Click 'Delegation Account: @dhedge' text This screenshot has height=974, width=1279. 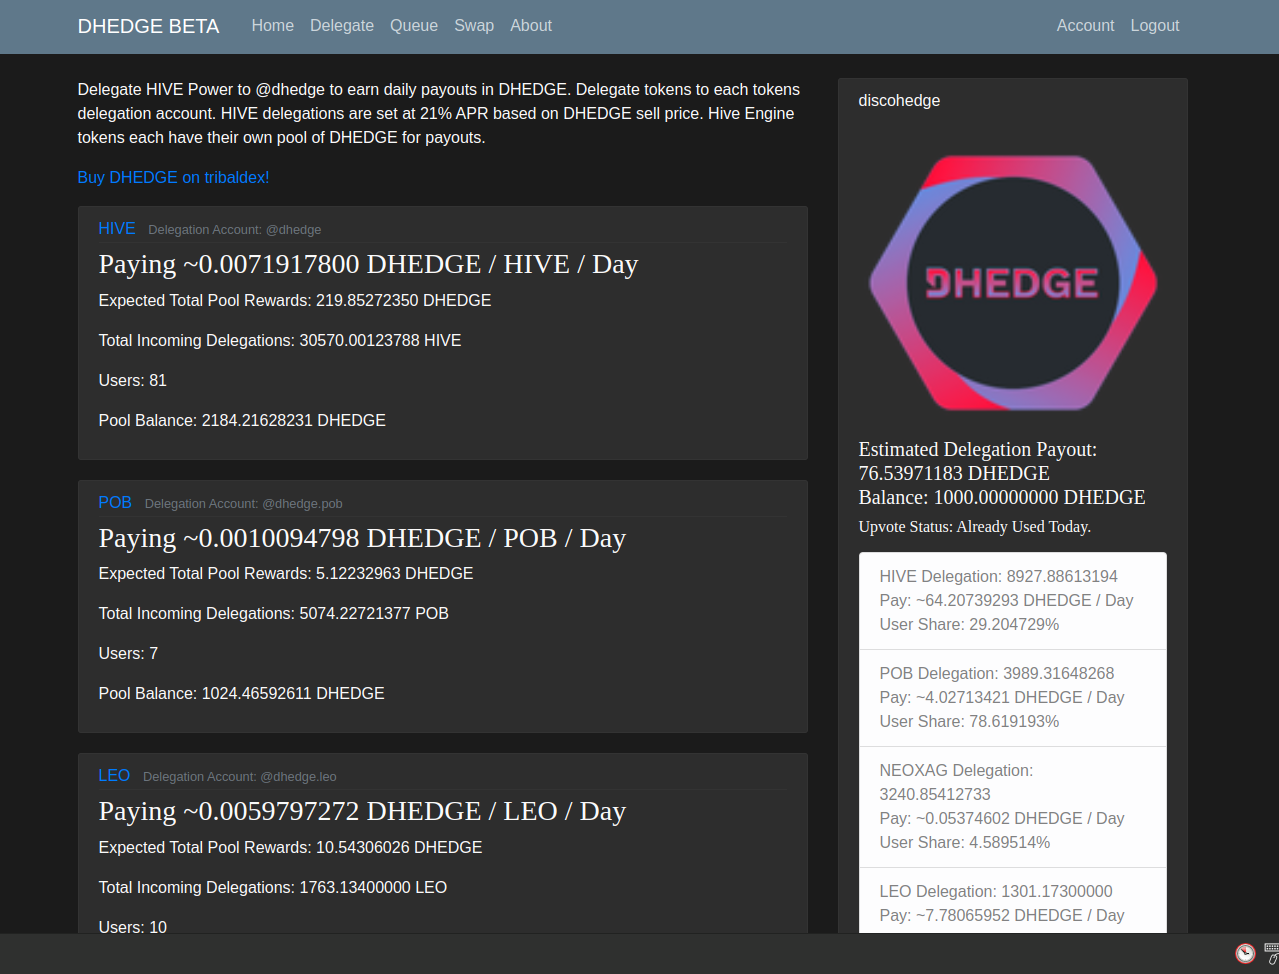click(x=235, y=230)
